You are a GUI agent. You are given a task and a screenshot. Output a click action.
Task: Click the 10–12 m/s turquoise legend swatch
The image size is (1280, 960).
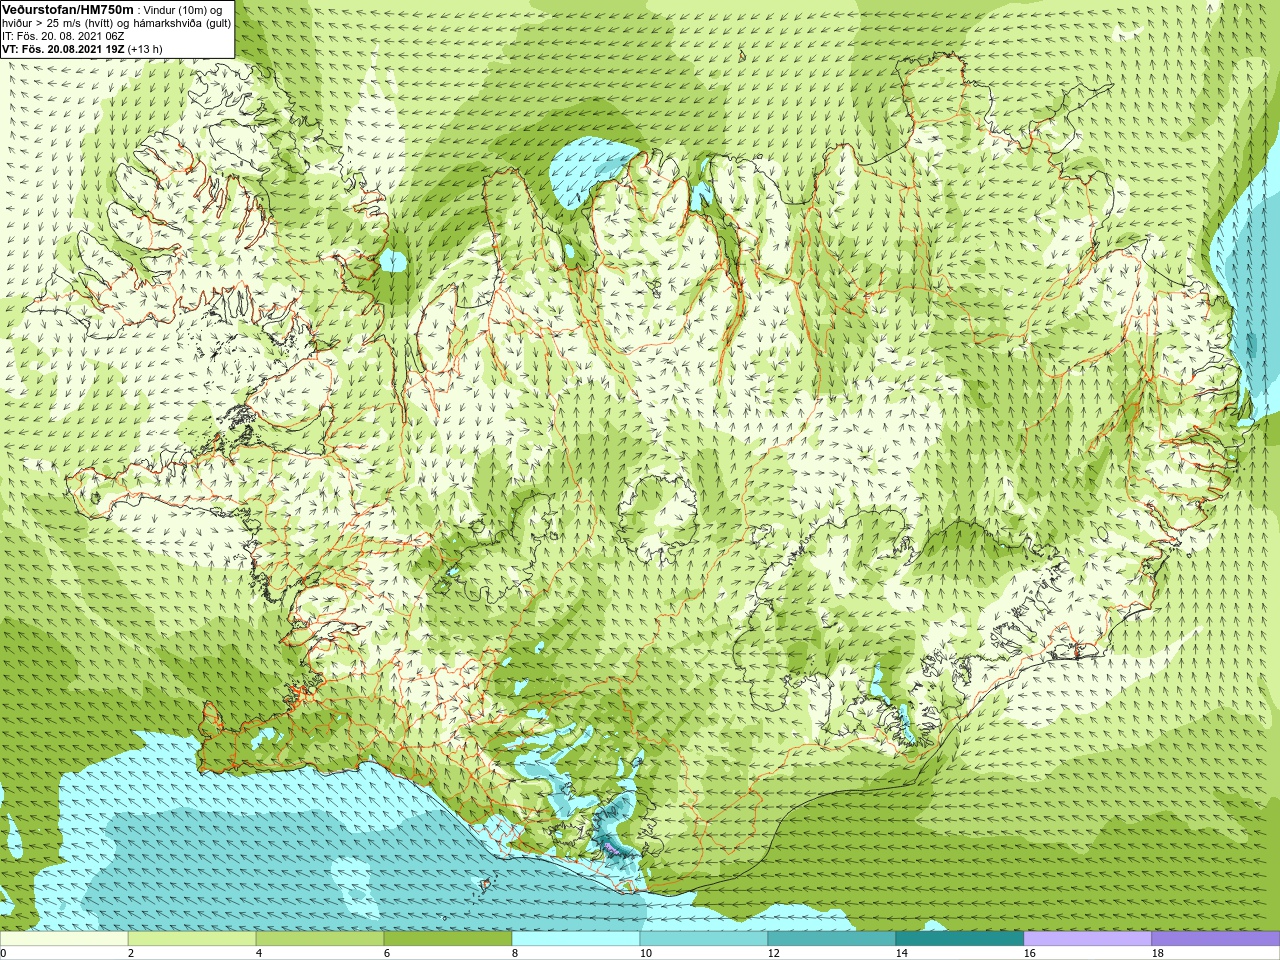704,939
